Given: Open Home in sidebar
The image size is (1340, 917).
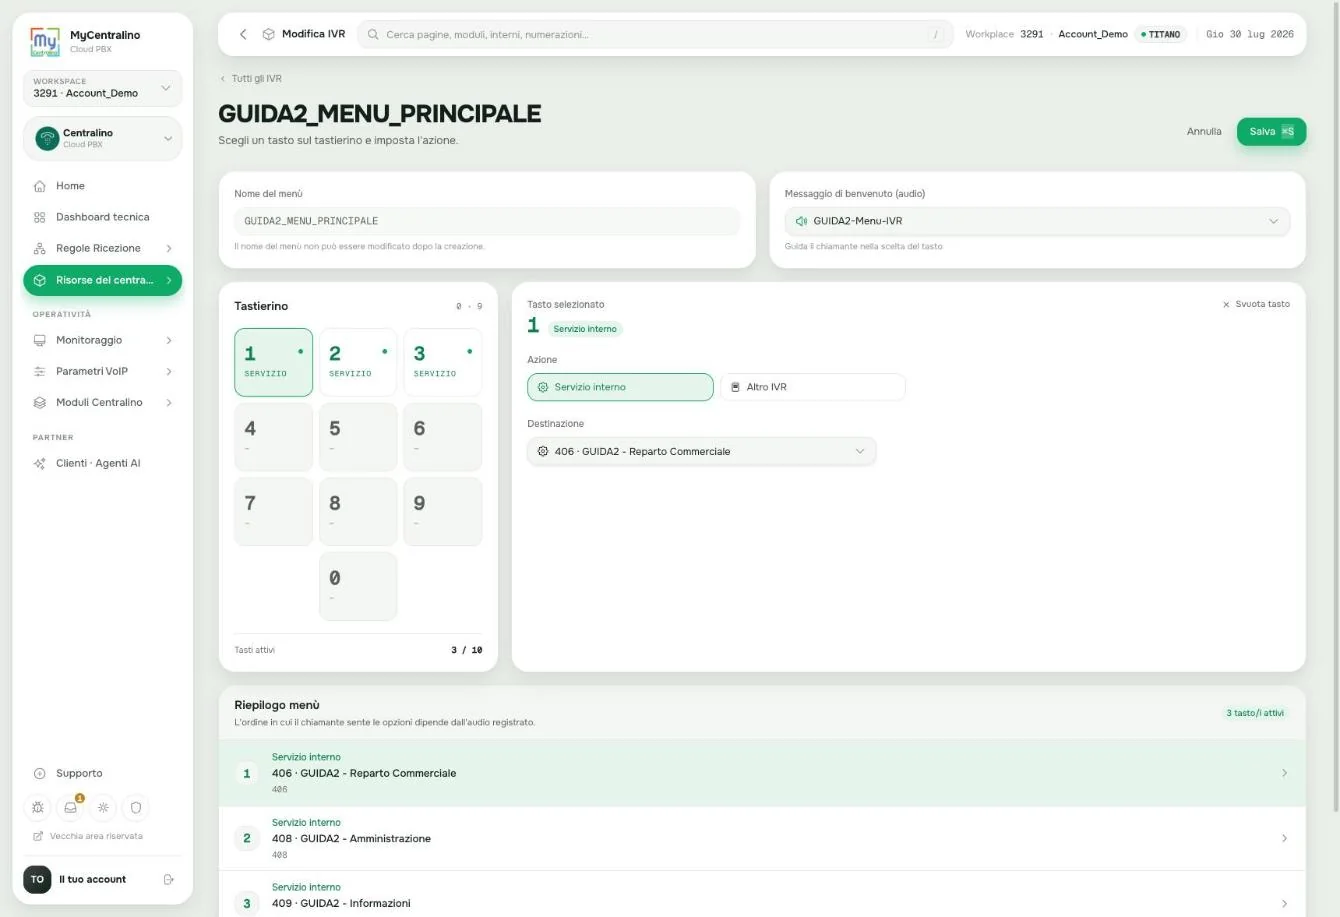Looking at the screenshot, I should coord(102,186).
